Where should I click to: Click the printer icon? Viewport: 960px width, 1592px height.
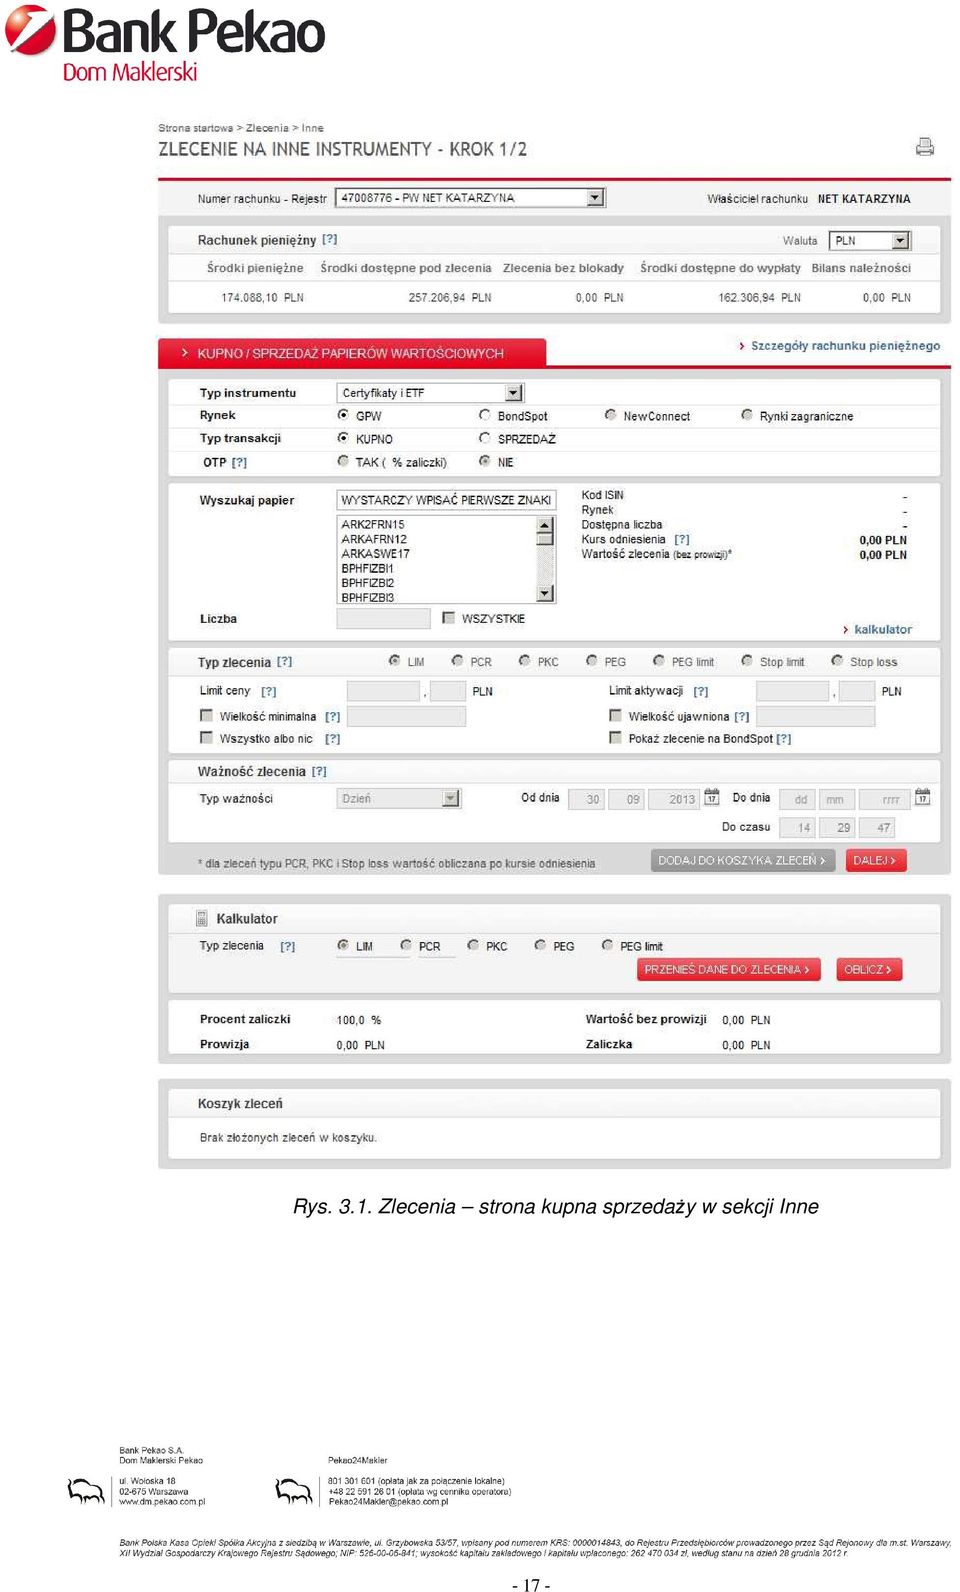coord(925,147)
